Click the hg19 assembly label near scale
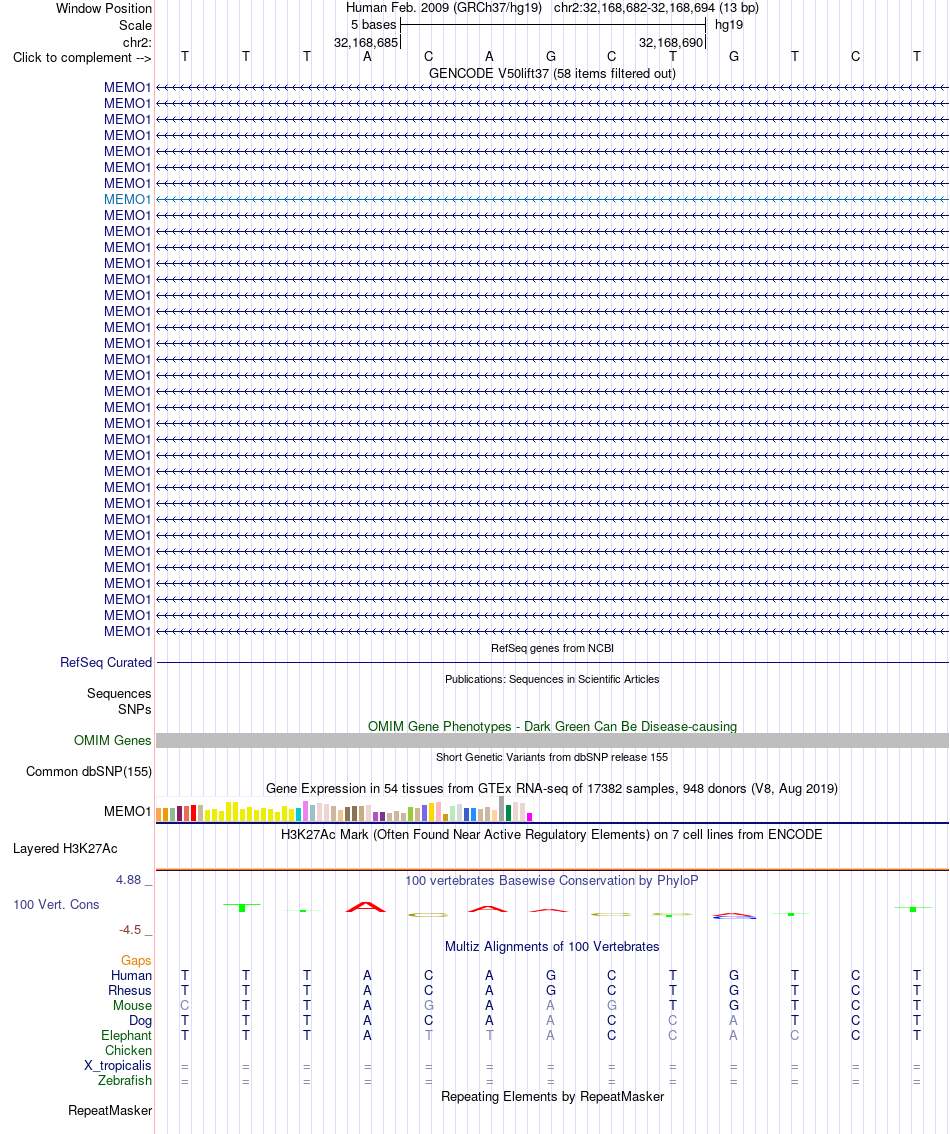The height and width of the screenshot is (1134, 950). point(729,25)
